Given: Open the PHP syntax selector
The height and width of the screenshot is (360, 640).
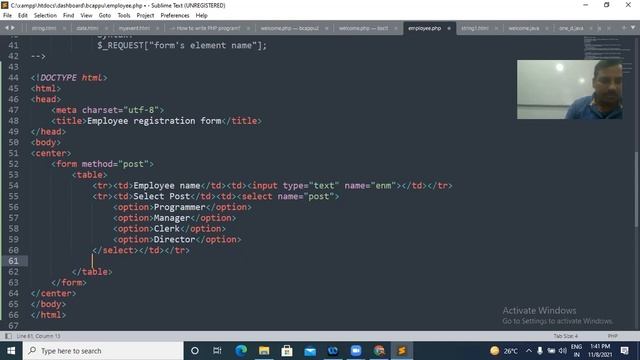Looking at the screenshot, I should pyautogui.click(x=612, y=336).
